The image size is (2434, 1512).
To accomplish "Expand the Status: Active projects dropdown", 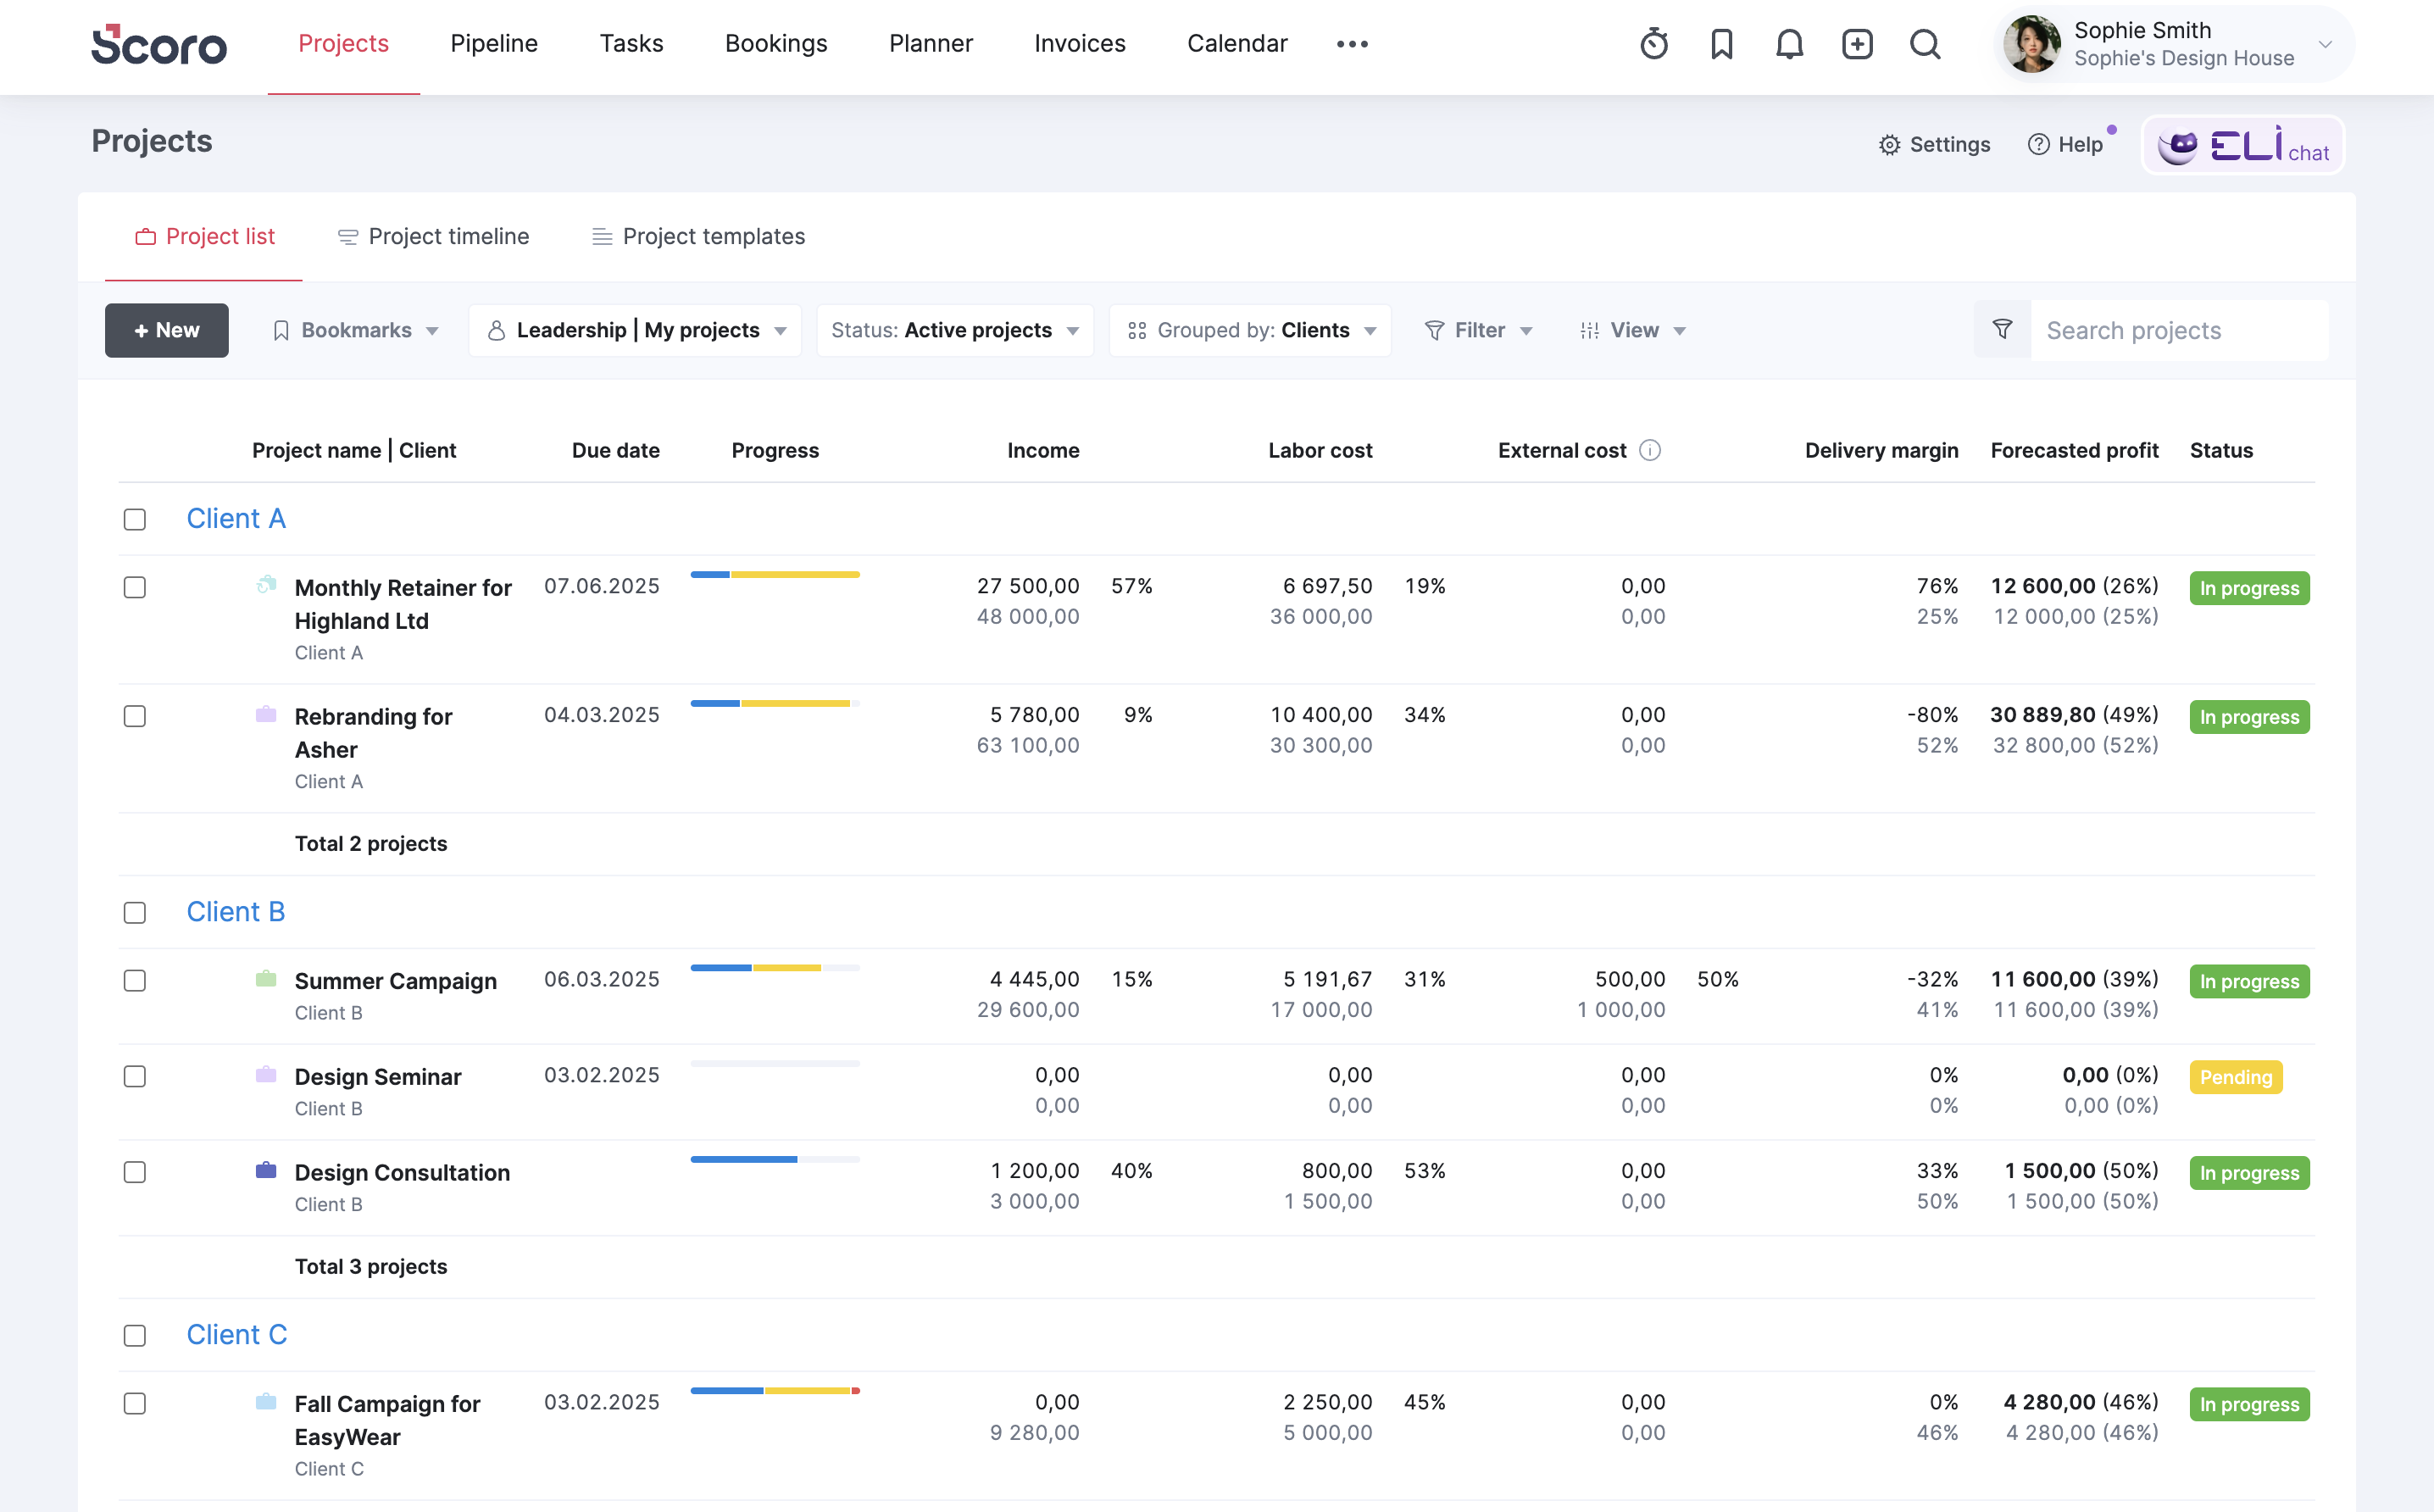I will pos(955,330).
